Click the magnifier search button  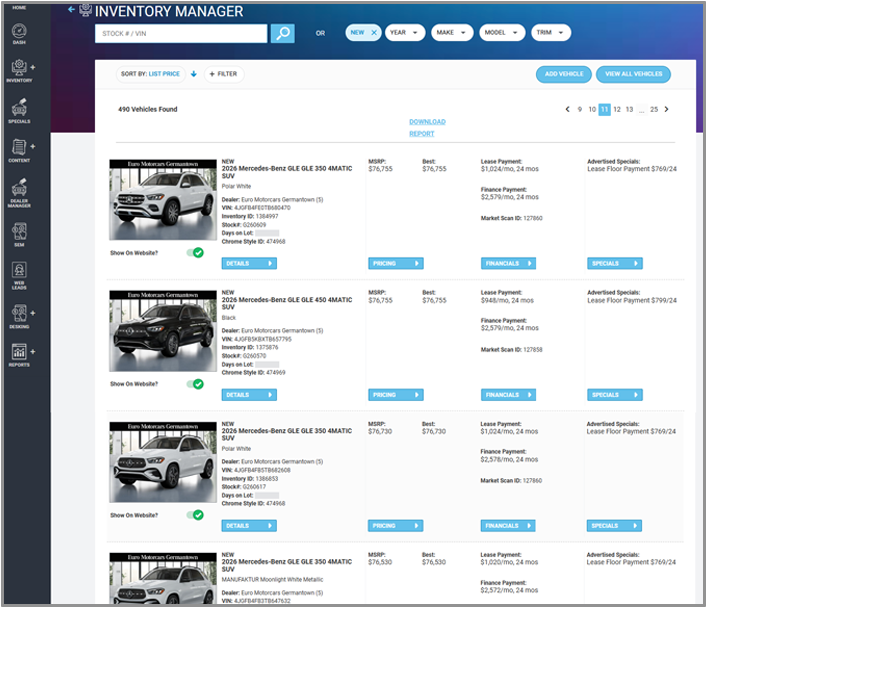[x=283, y=33]
